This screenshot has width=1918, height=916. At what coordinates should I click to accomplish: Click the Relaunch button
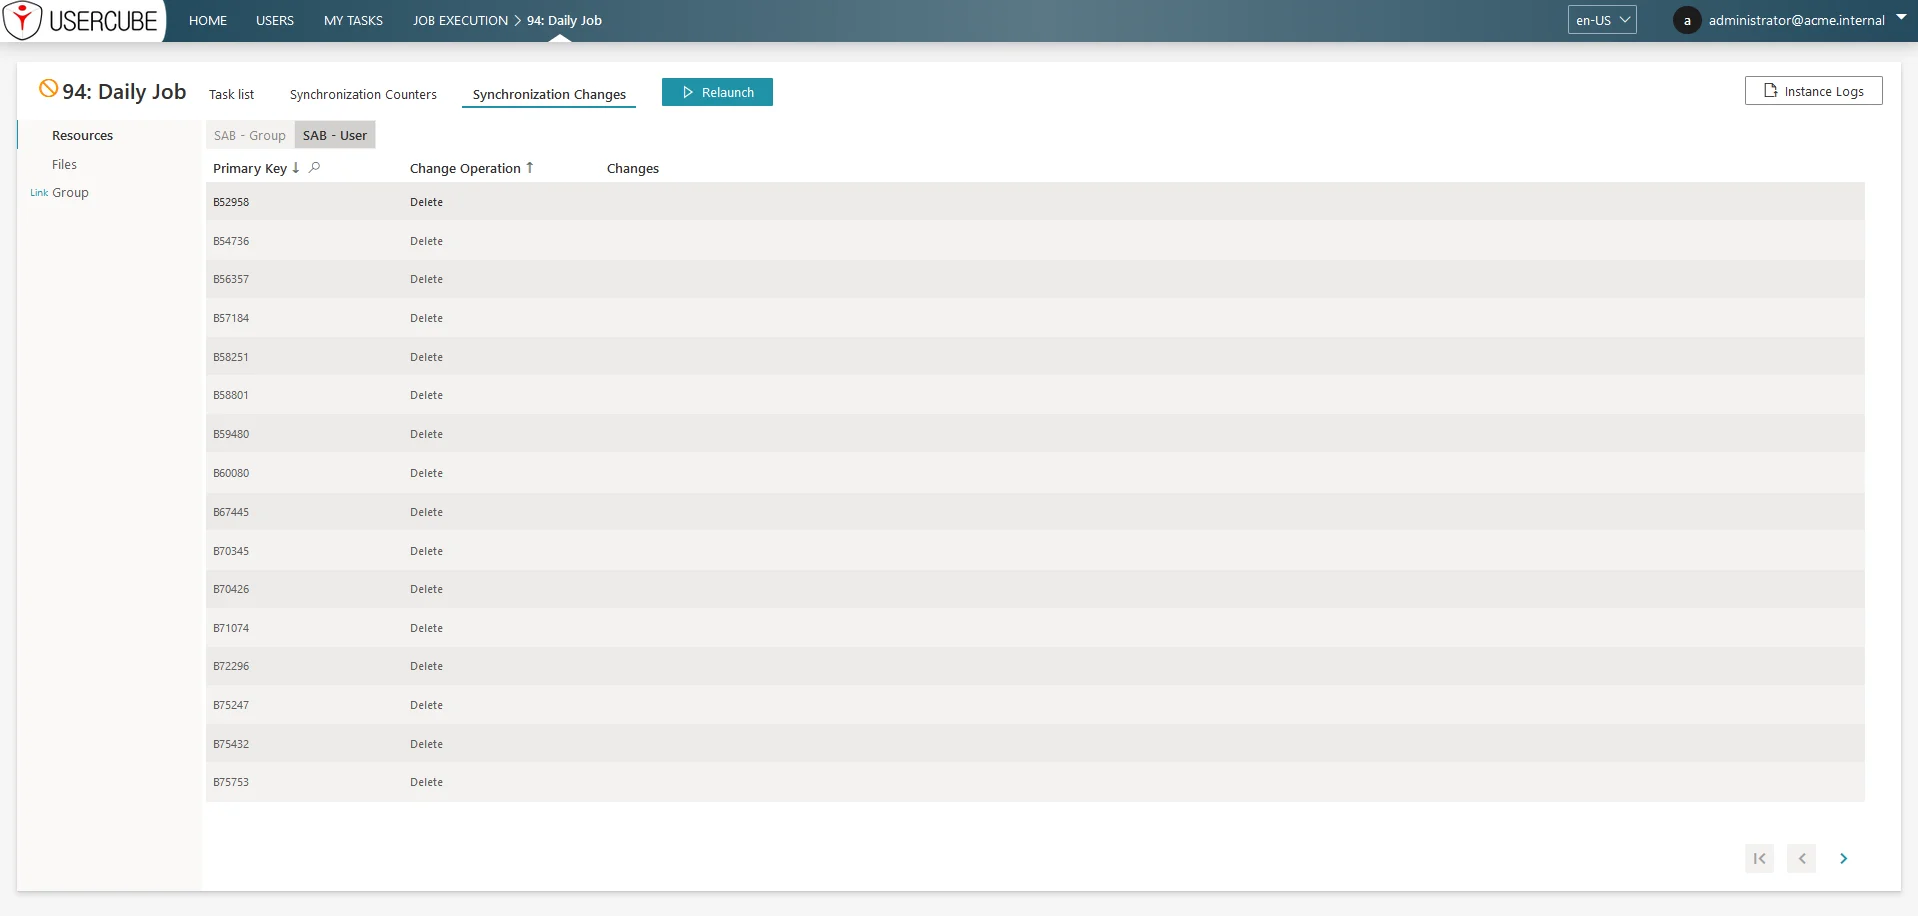tap(717, 92)
